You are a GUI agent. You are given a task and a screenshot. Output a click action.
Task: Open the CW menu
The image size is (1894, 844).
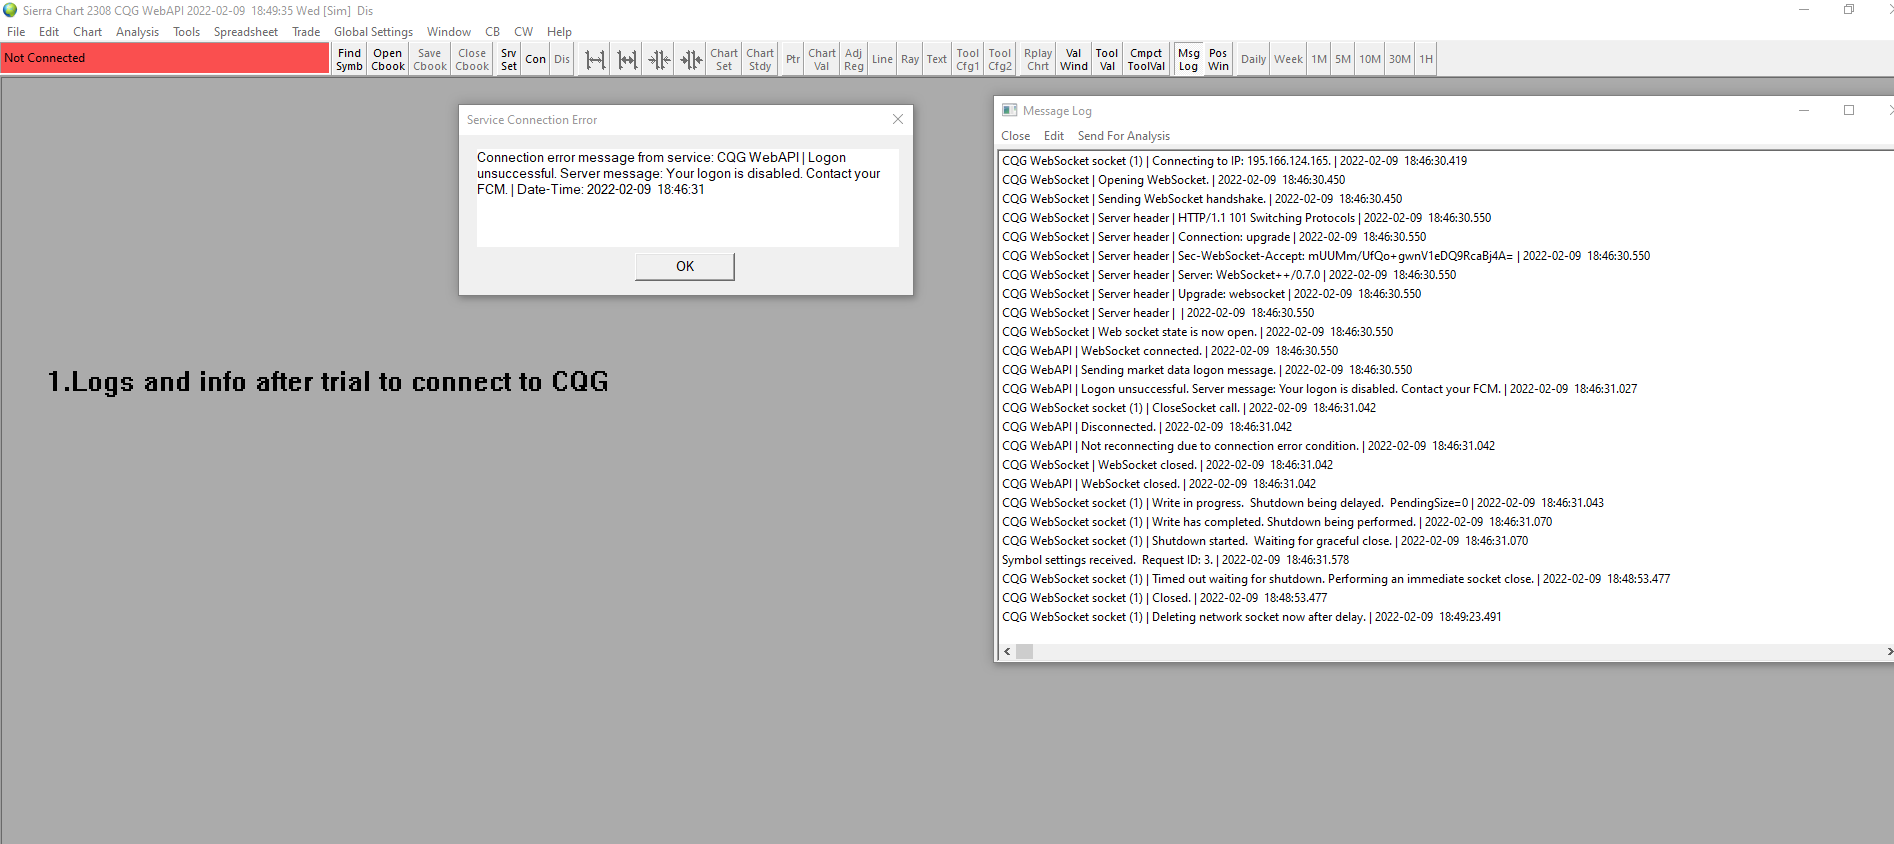[524, 32]
